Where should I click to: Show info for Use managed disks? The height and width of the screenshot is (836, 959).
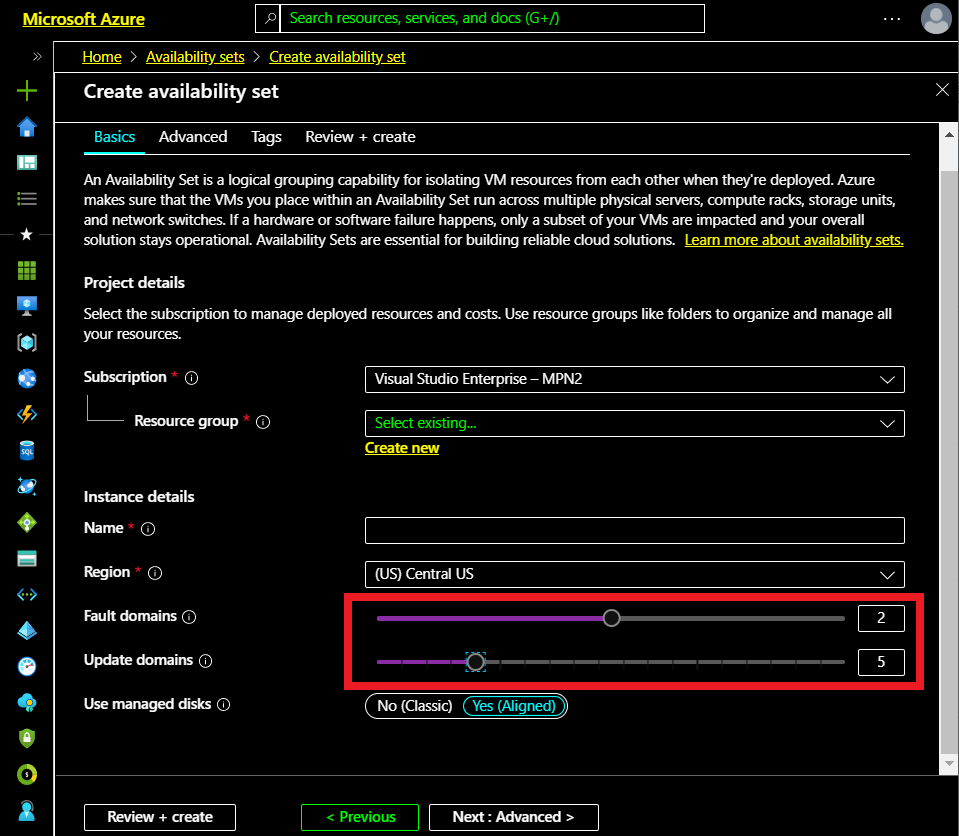(x=224, y=705)
